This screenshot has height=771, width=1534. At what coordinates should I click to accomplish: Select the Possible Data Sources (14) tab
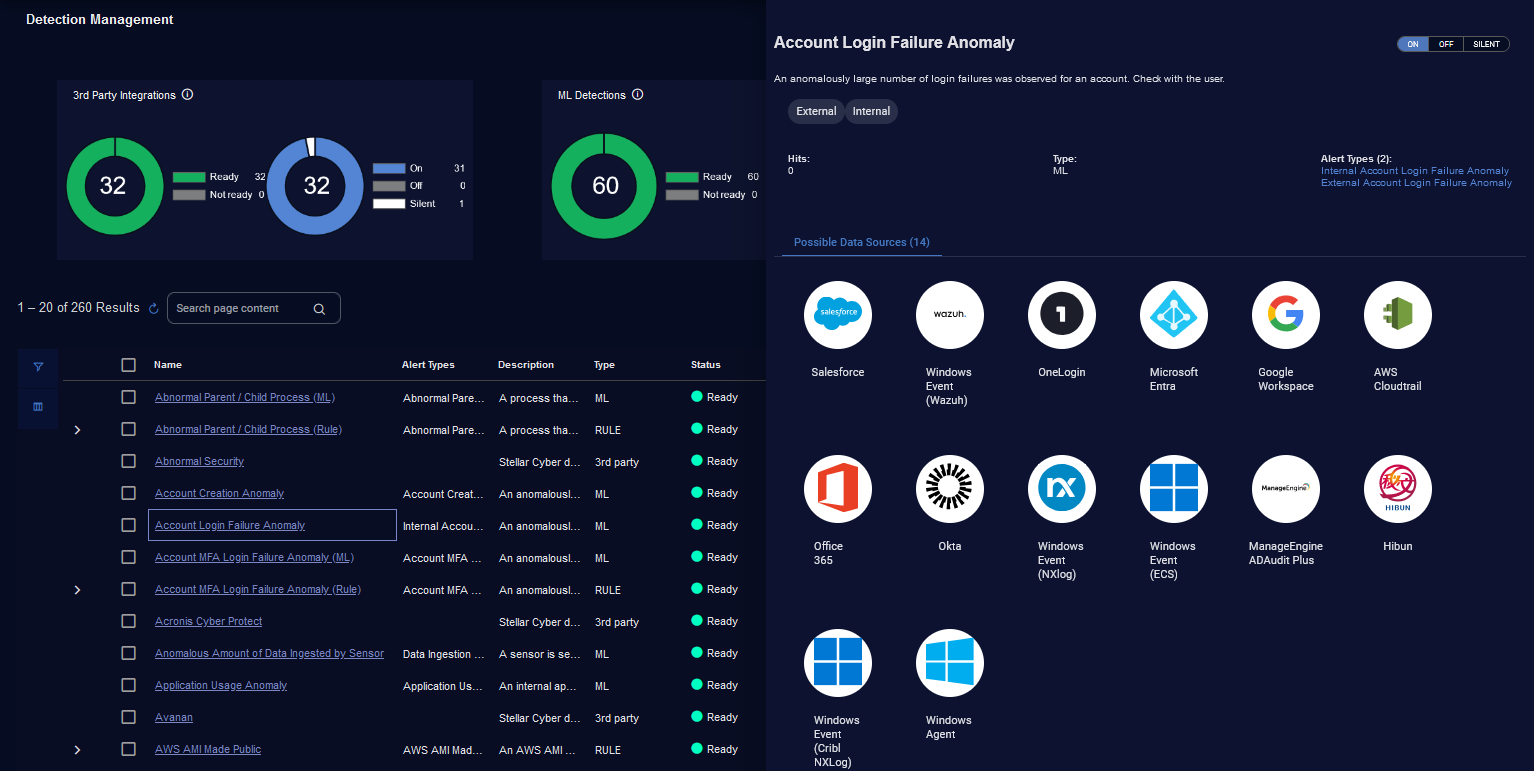861,242
